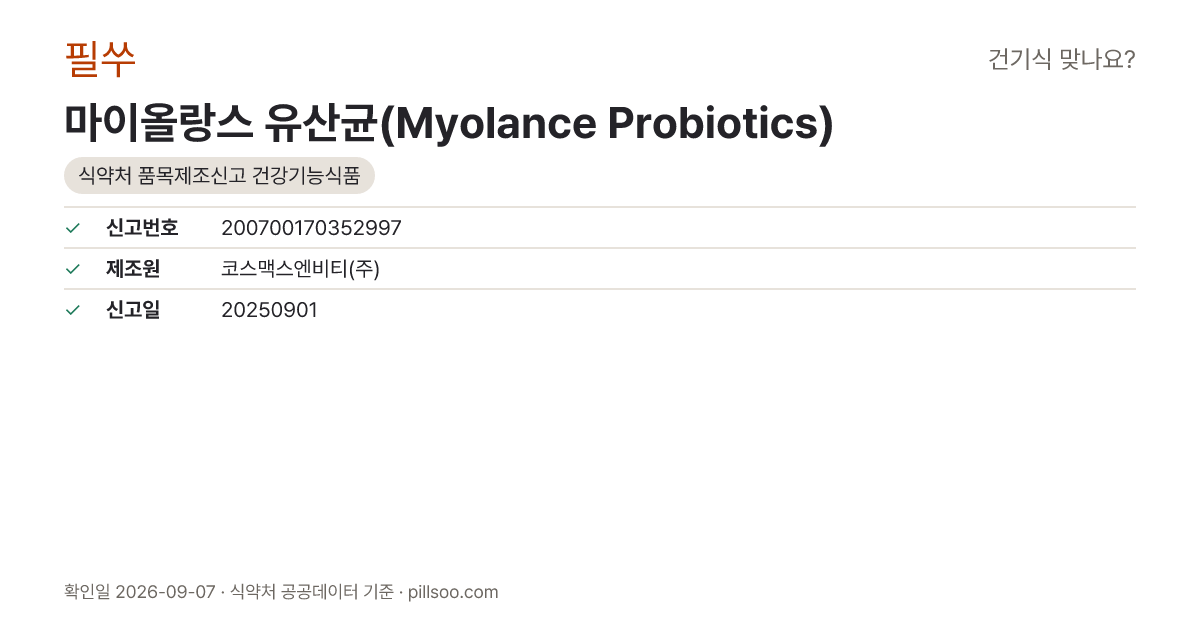Click report number 200700170352997
The image size is (1200, 630).
[311, 228]
